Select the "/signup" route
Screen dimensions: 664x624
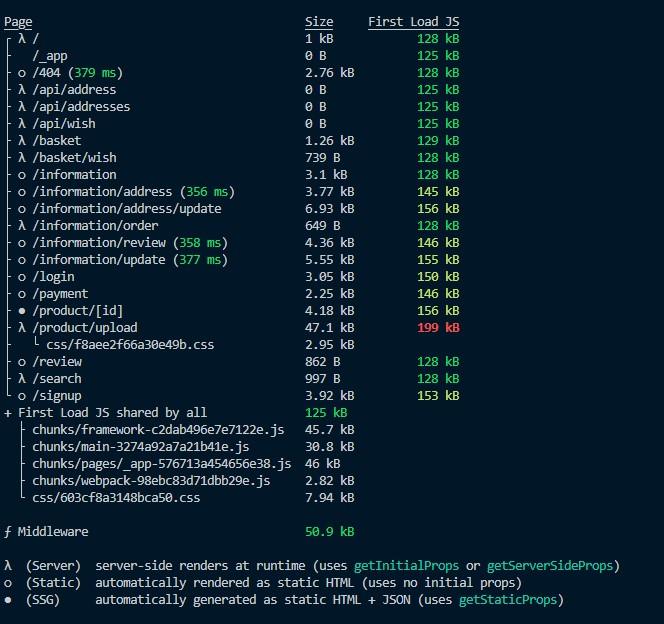pos(57,396)
